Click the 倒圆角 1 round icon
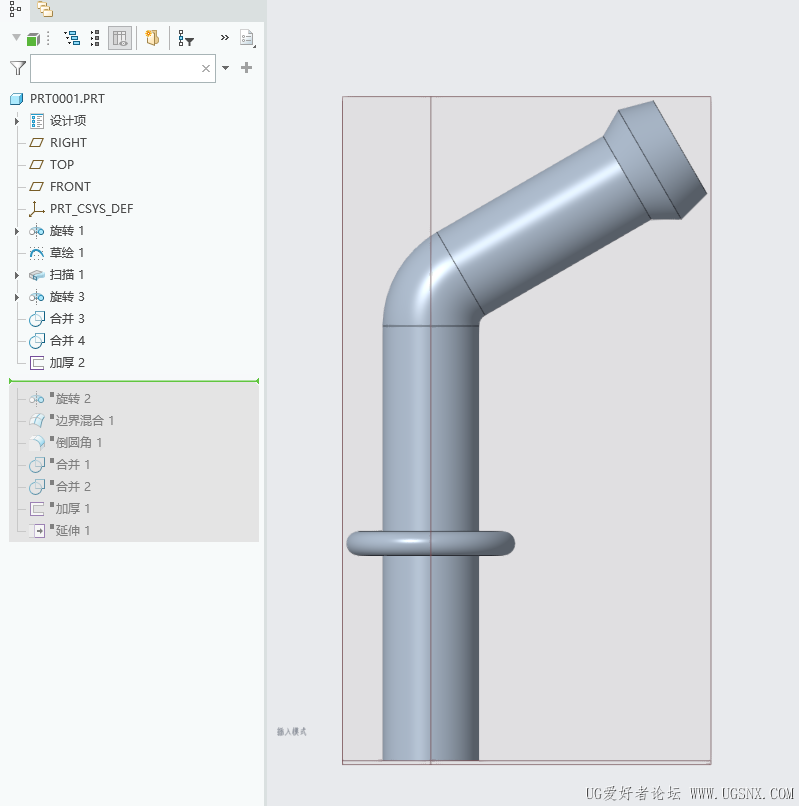This screenshot has height=806, width=799. [x=37, y=443]
